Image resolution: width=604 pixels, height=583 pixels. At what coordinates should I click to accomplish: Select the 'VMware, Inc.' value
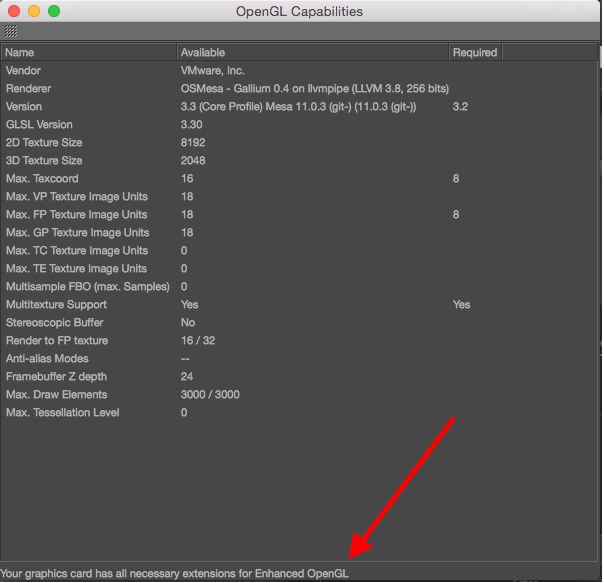(x=213, y=71)
